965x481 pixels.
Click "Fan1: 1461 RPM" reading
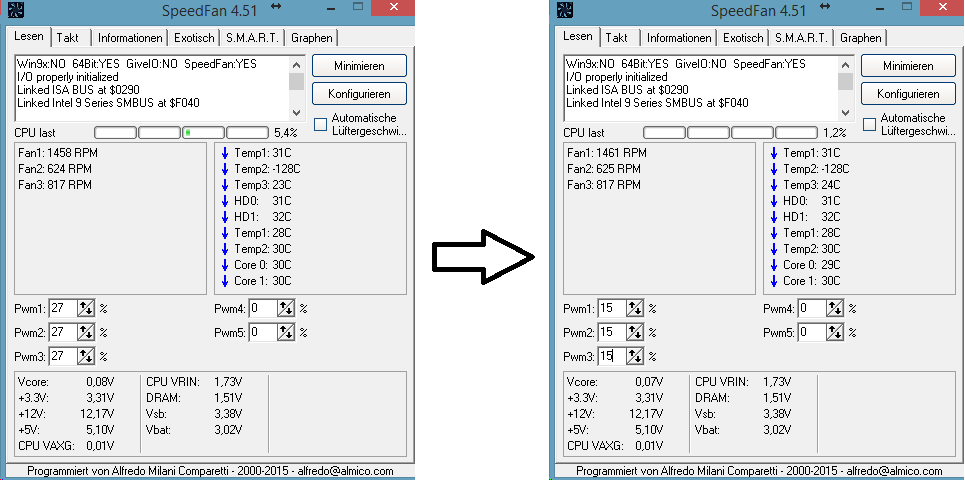coord(606,153)
